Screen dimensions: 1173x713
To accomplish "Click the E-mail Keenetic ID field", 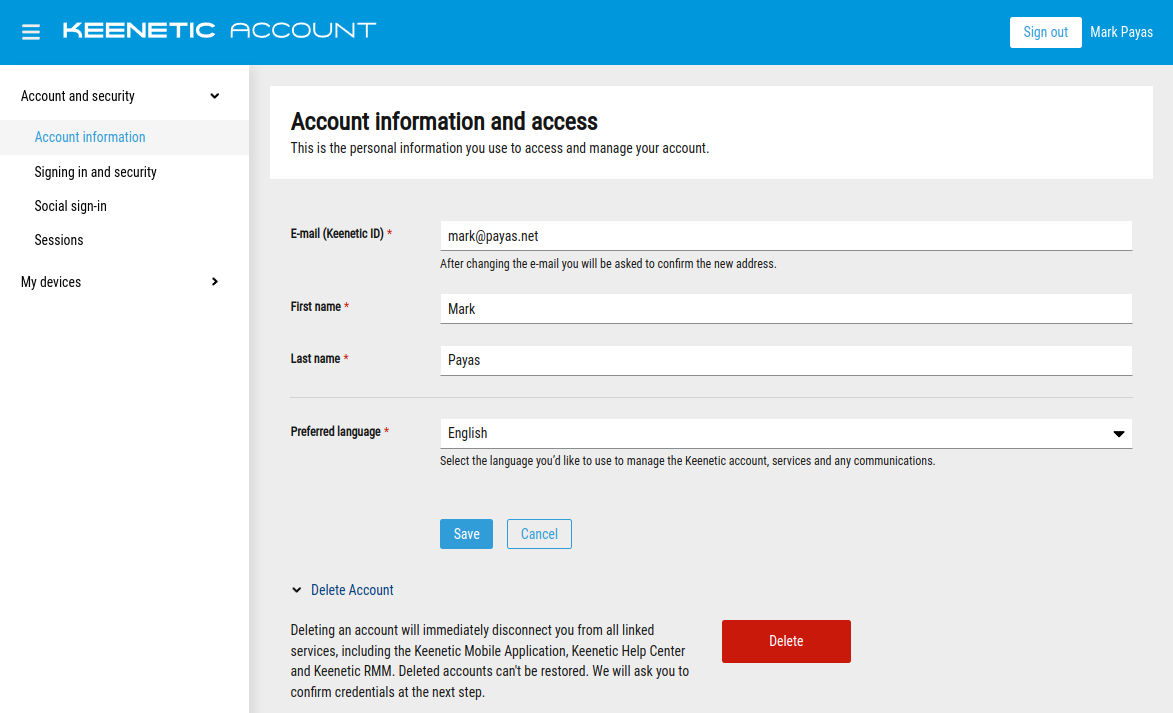I will pyautogui.click(x=785, y=236).
